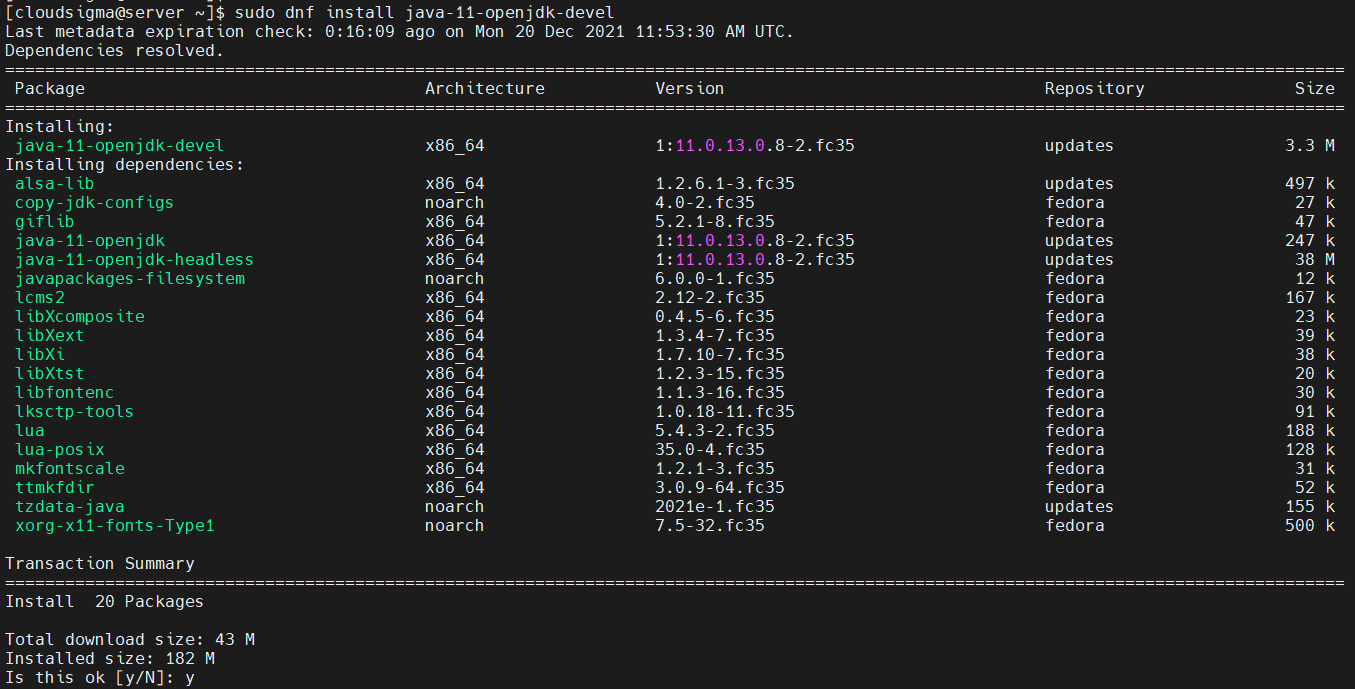
Task: Click version 2021e-1.fc35 of tzdata-java
Action: tap(715, 507)
